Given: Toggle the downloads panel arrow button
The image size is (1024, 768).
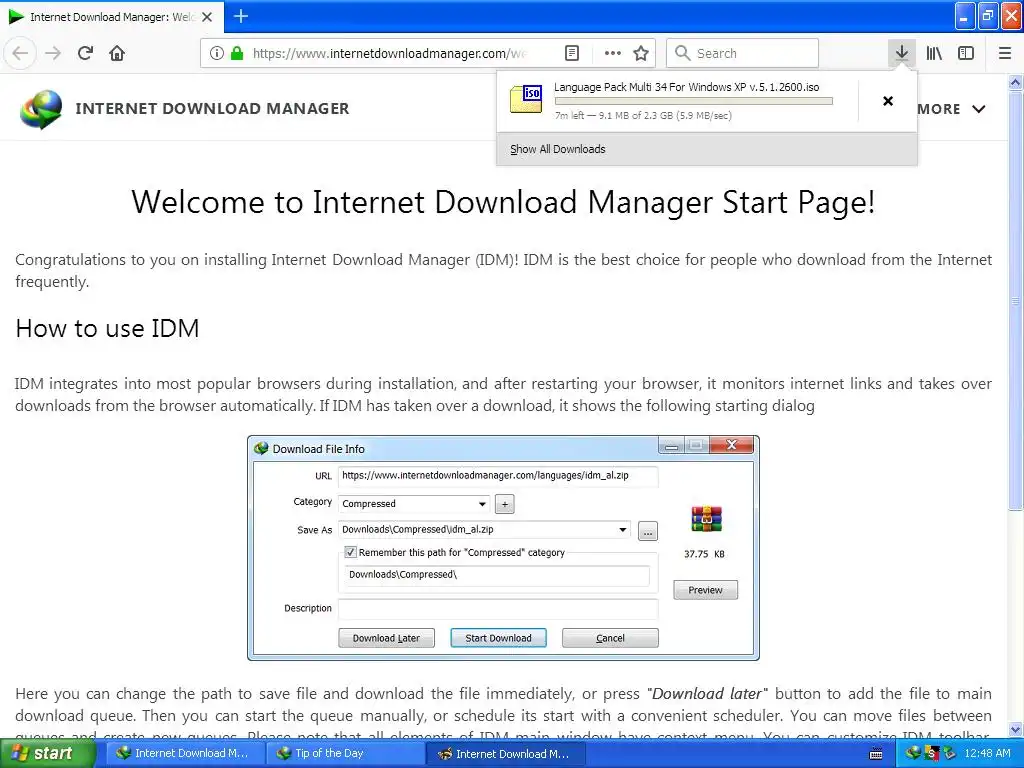Looking at the screenshot, I should 901,53.
